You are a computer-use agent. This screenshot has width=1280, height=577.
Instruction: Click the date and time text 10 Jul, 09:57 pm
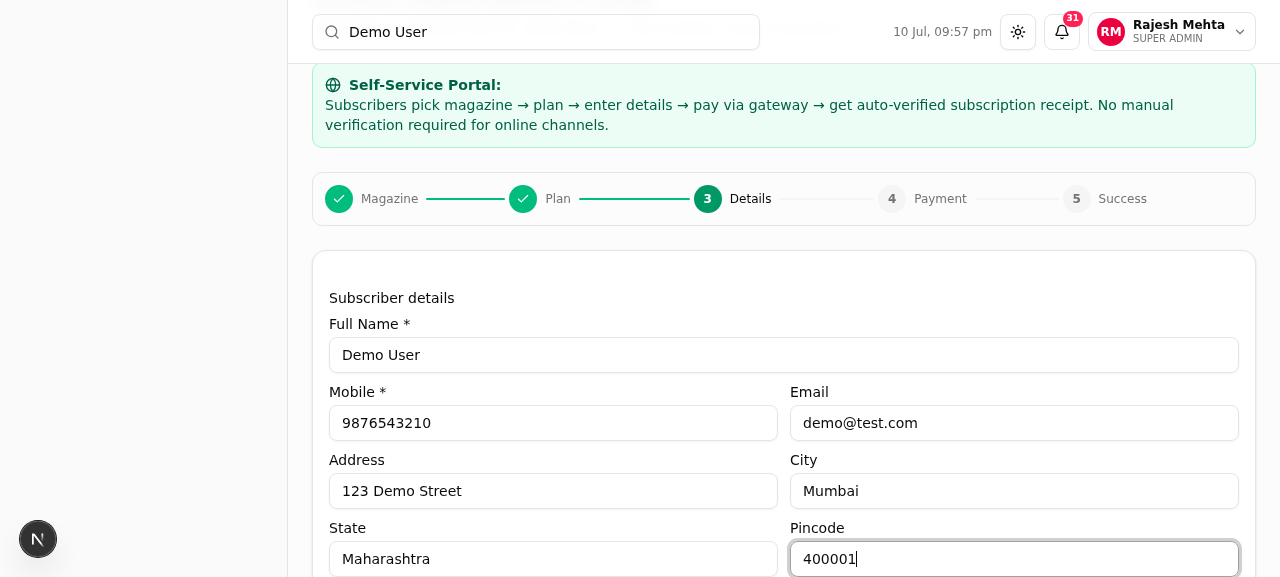click(942, 32)
